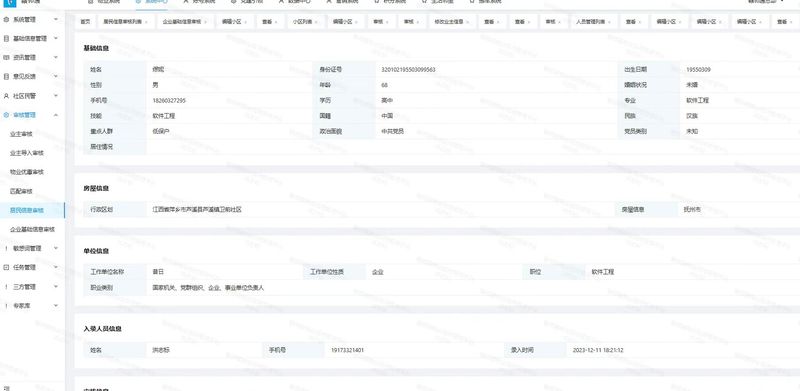
Task: Close the 修改业主信息 tab
Action: pos(468,22)
